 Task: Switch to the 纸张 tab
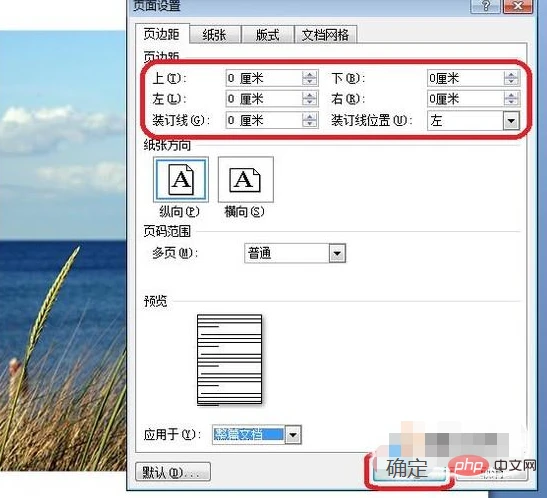click(215, 34)
